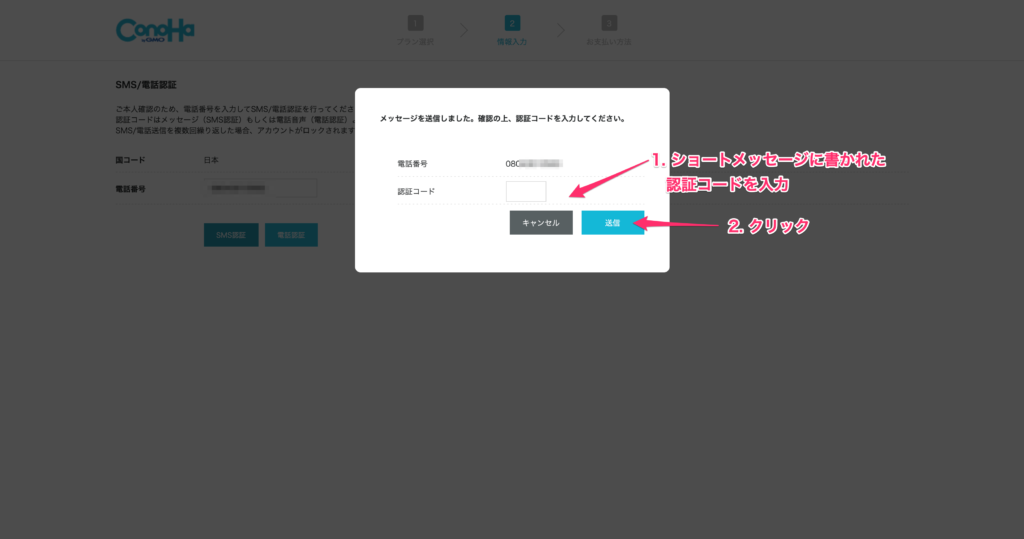This screenshot has width=1024, height=539.
Task: Click the 080 phone number in the dialog
Action: click(534, 164)
